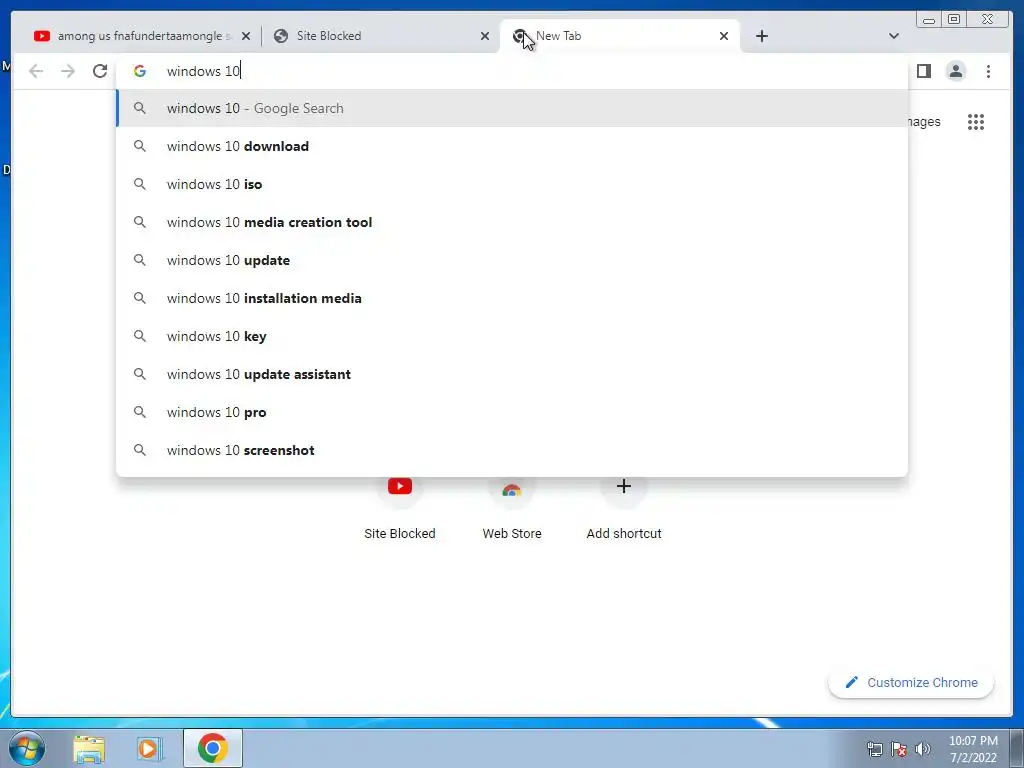1024x768 pixels.
Task: Open the volume speaker tray icon
Action: tap(922, 749)
